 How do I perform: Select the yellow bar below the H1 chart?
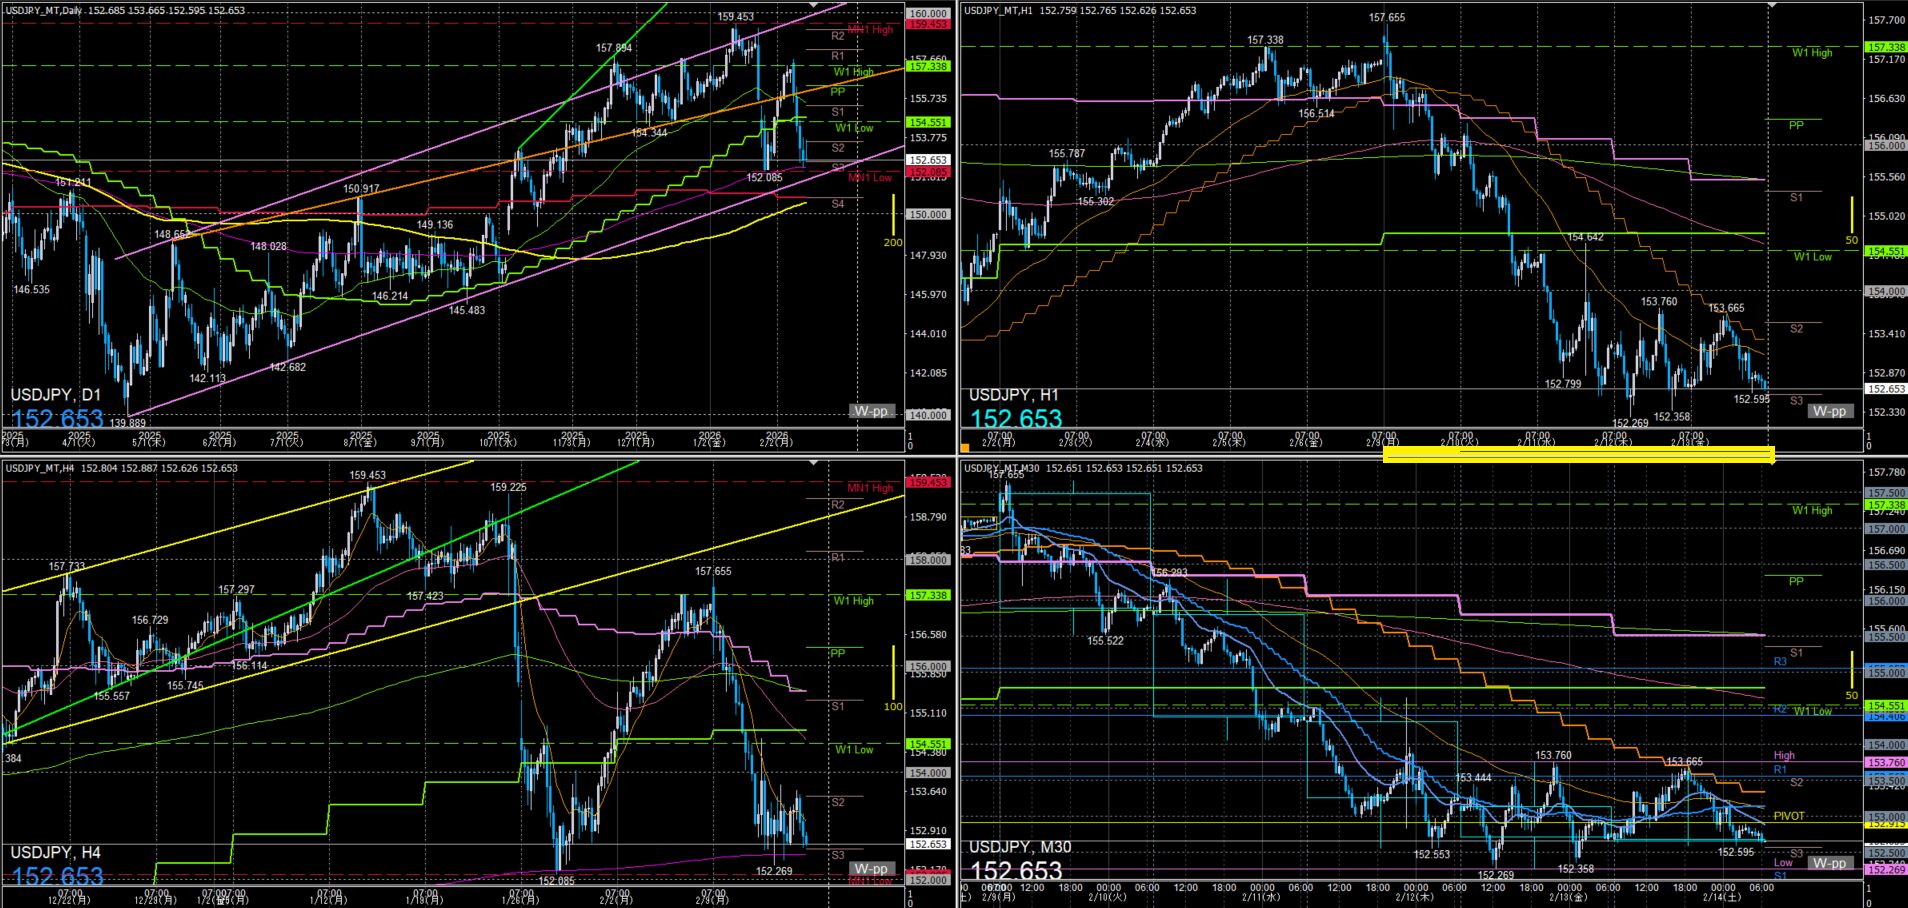1578,455
